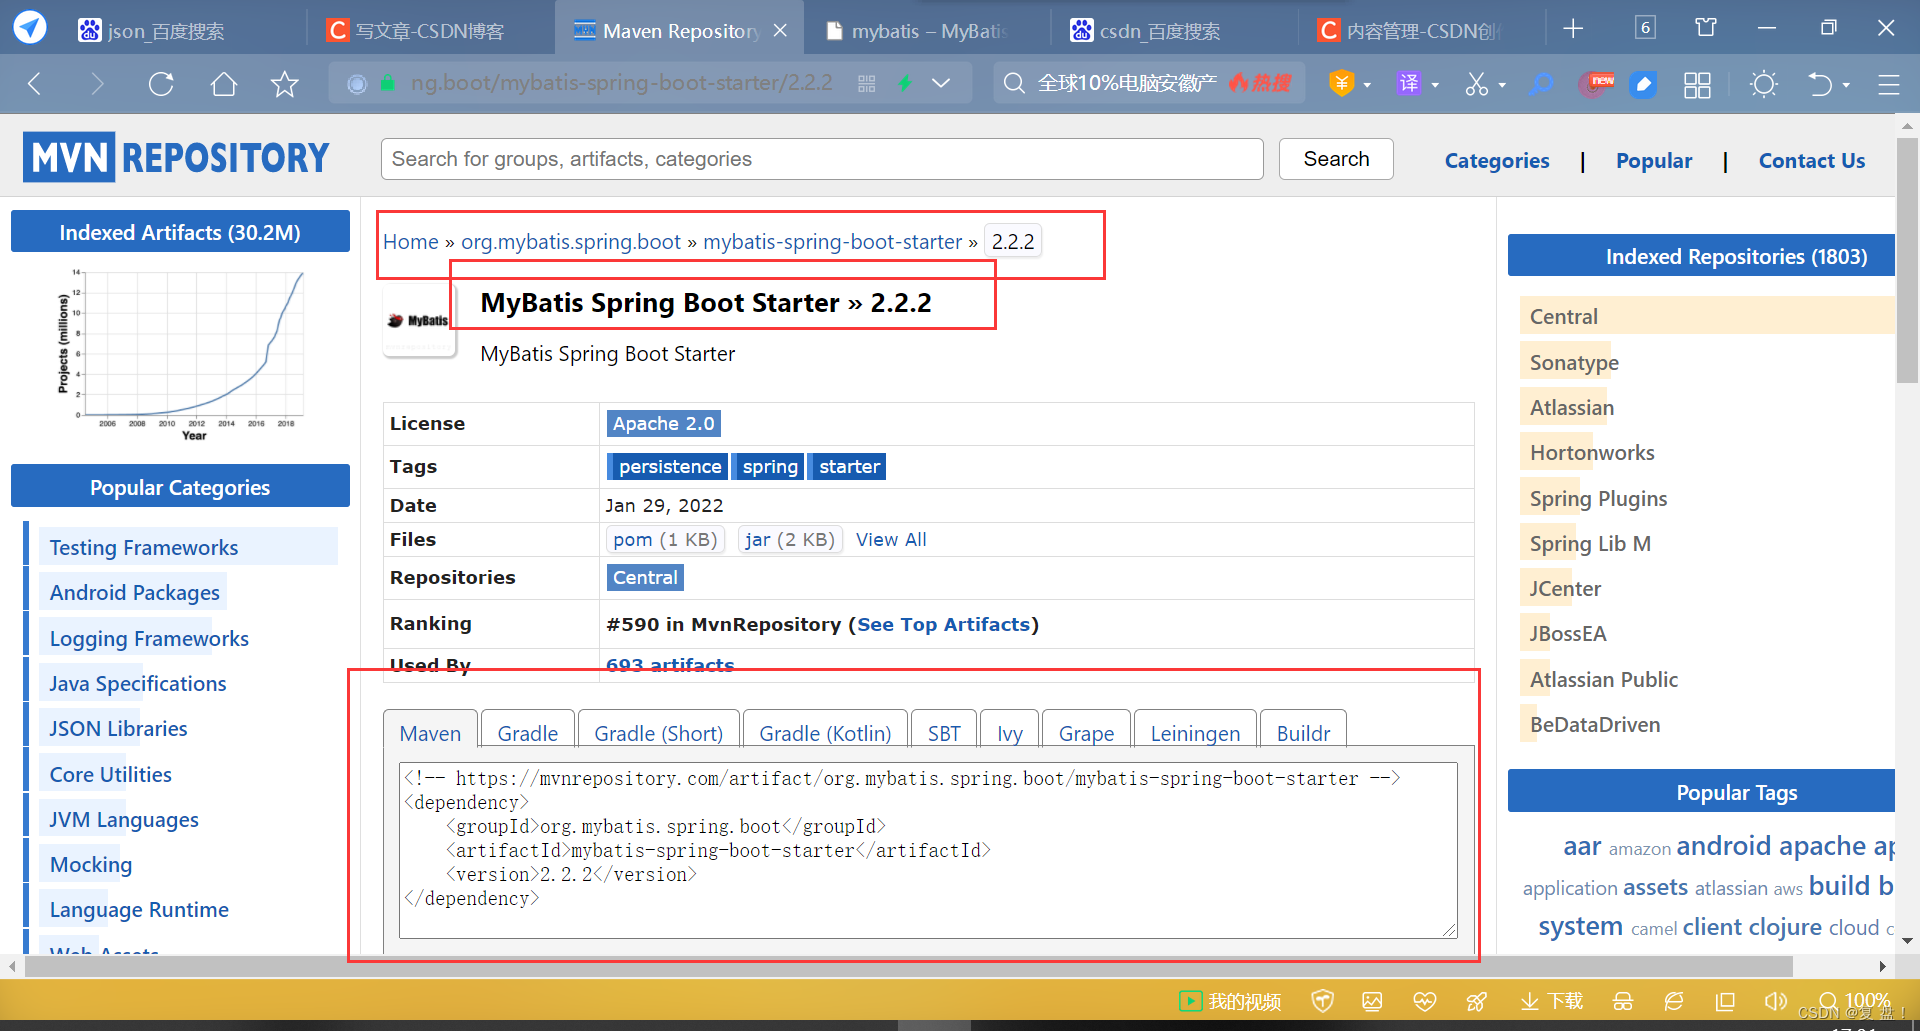Switch to the mybatis – MyBatis tab
The width and height of the screenshot is (1920, 1031).
click(x=927, y=30)
